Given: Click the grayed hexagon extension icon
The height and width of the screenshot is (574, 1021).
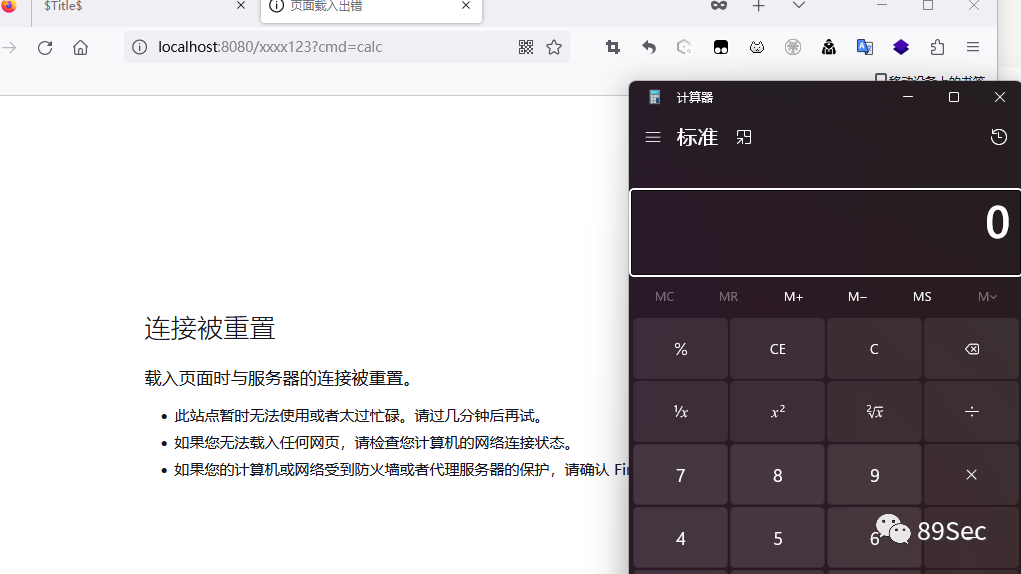Looking at the screenshot, I should coord(684,47).
